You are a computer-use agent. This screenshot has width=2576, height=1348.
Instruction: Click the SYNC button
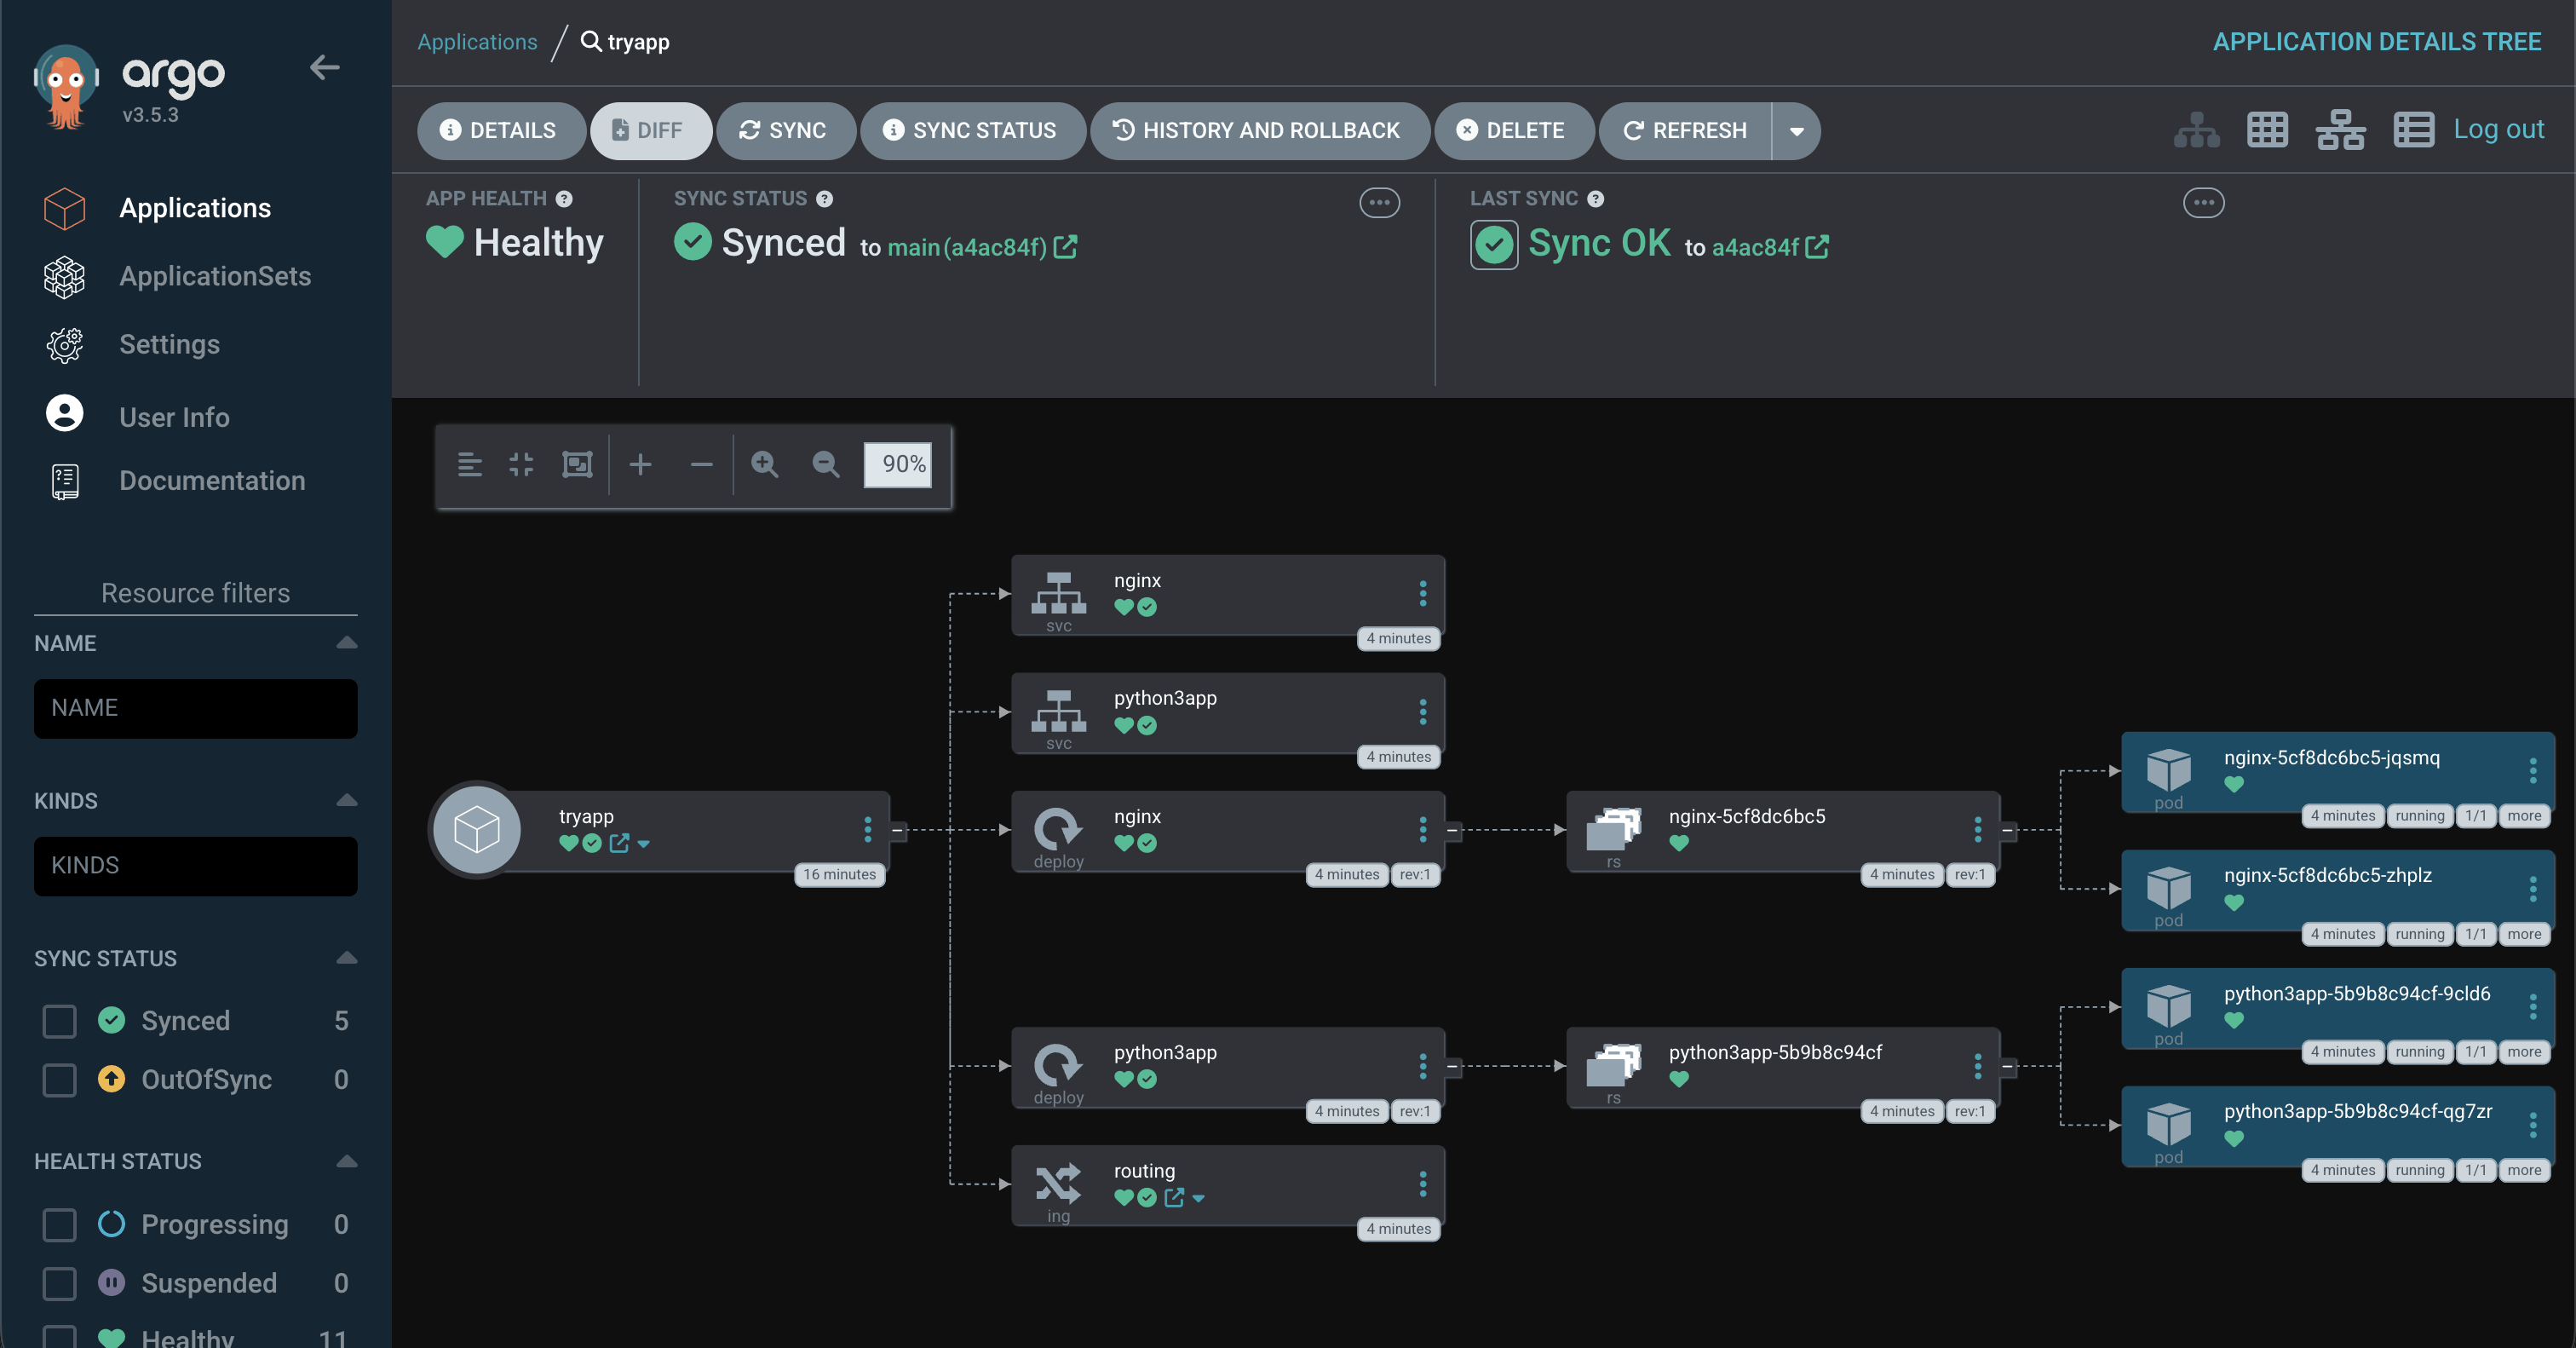(x=785, y=131)
